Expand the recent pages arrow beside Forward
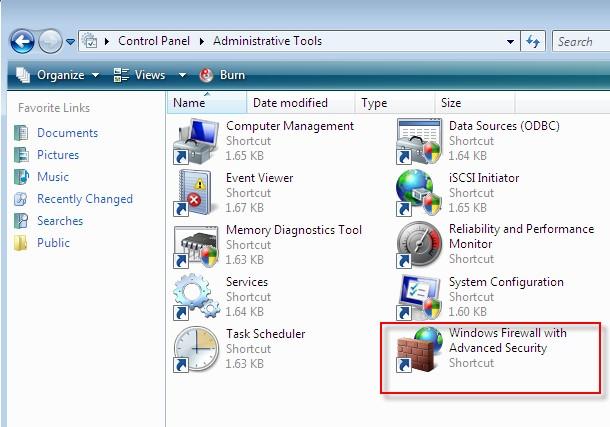Image resolution: width=610 pixels, height=427 pixels. pyautogui.click(x=71, y=42)
